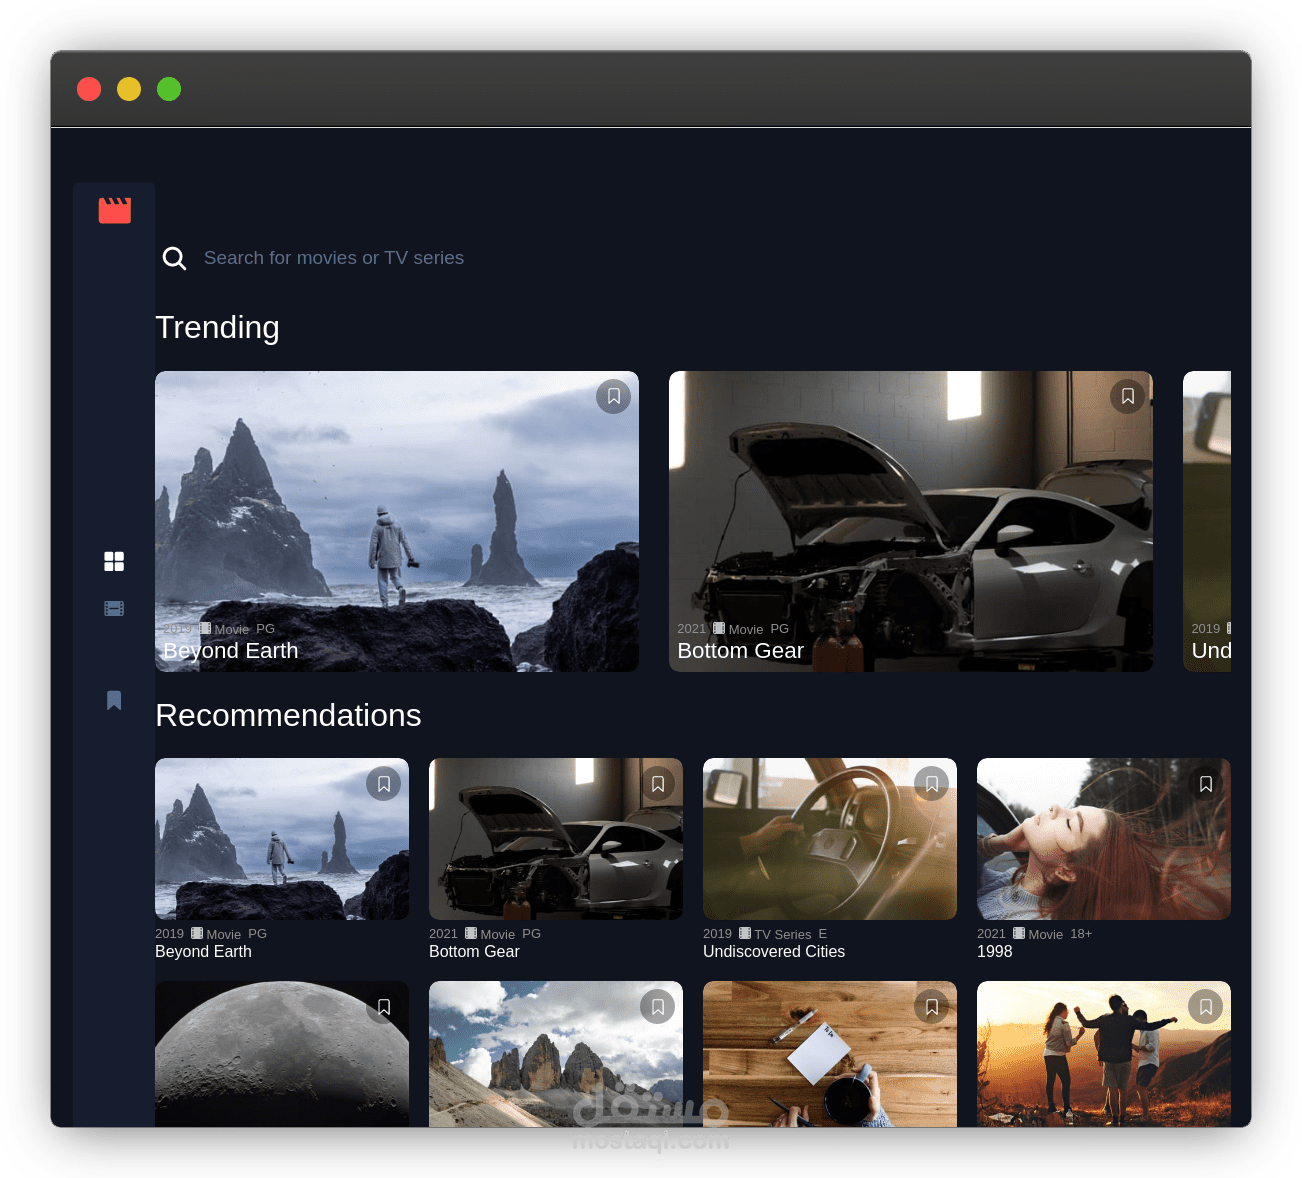Open the partially visible third trending card
This screenshot has height=1178, width=1302.
1207,521
